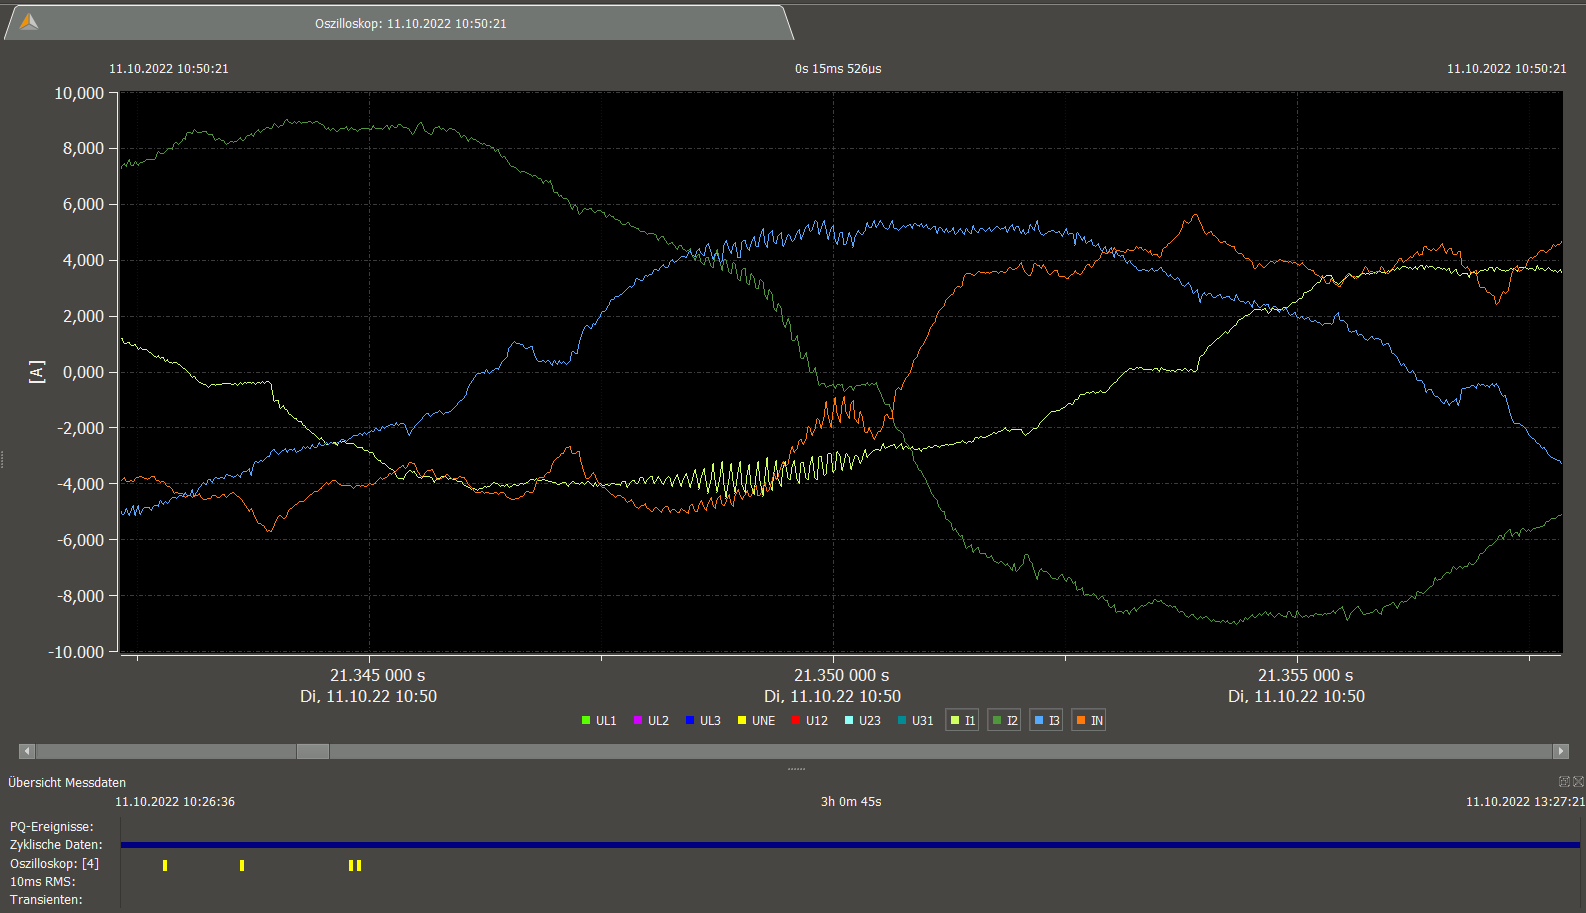Image resolution: width=1586 pixels, height=913 pixels.
Task: Toggle the I1 current channel in legend
Action: 962,720
